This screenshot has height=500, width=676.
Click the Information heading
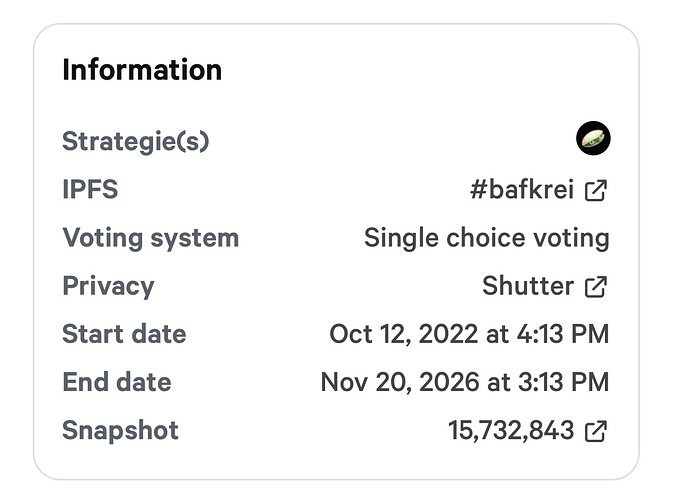coord(142,70)
